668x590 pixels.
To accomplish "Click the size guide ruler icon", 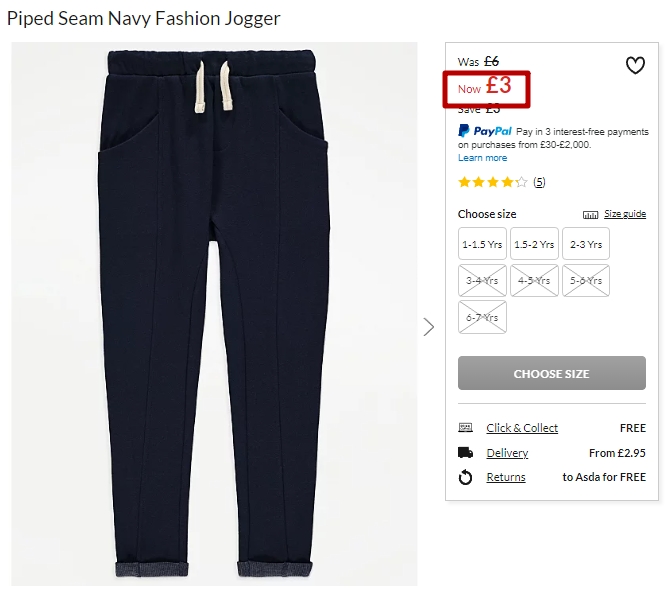I will (590, 215).
